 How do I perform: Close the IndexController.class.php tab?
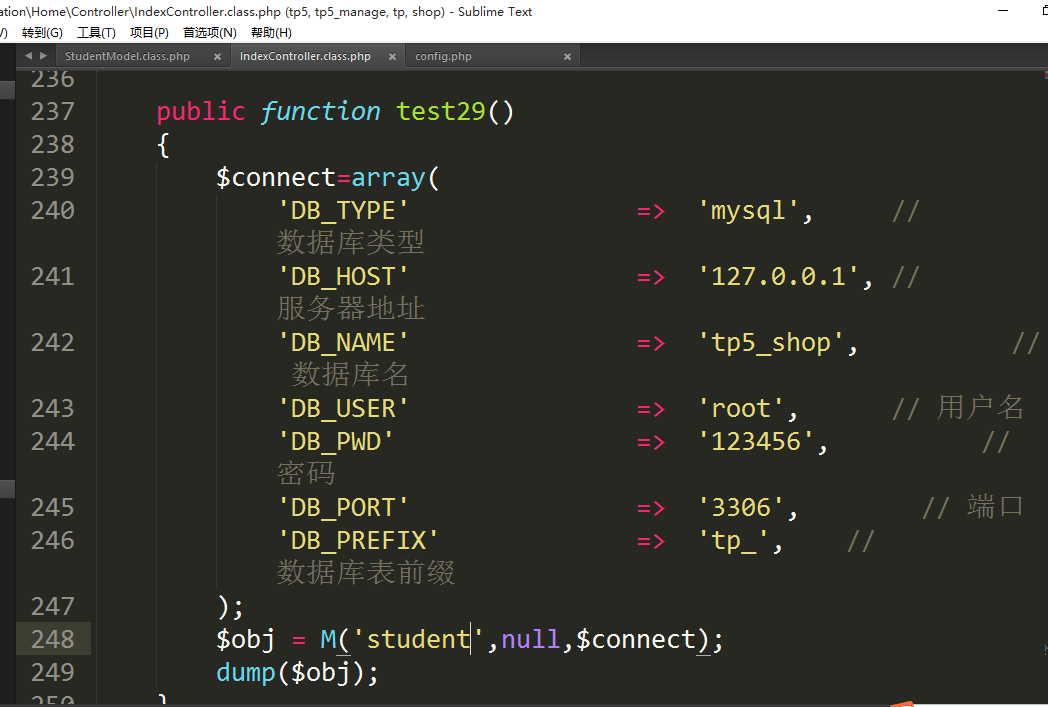392,57
